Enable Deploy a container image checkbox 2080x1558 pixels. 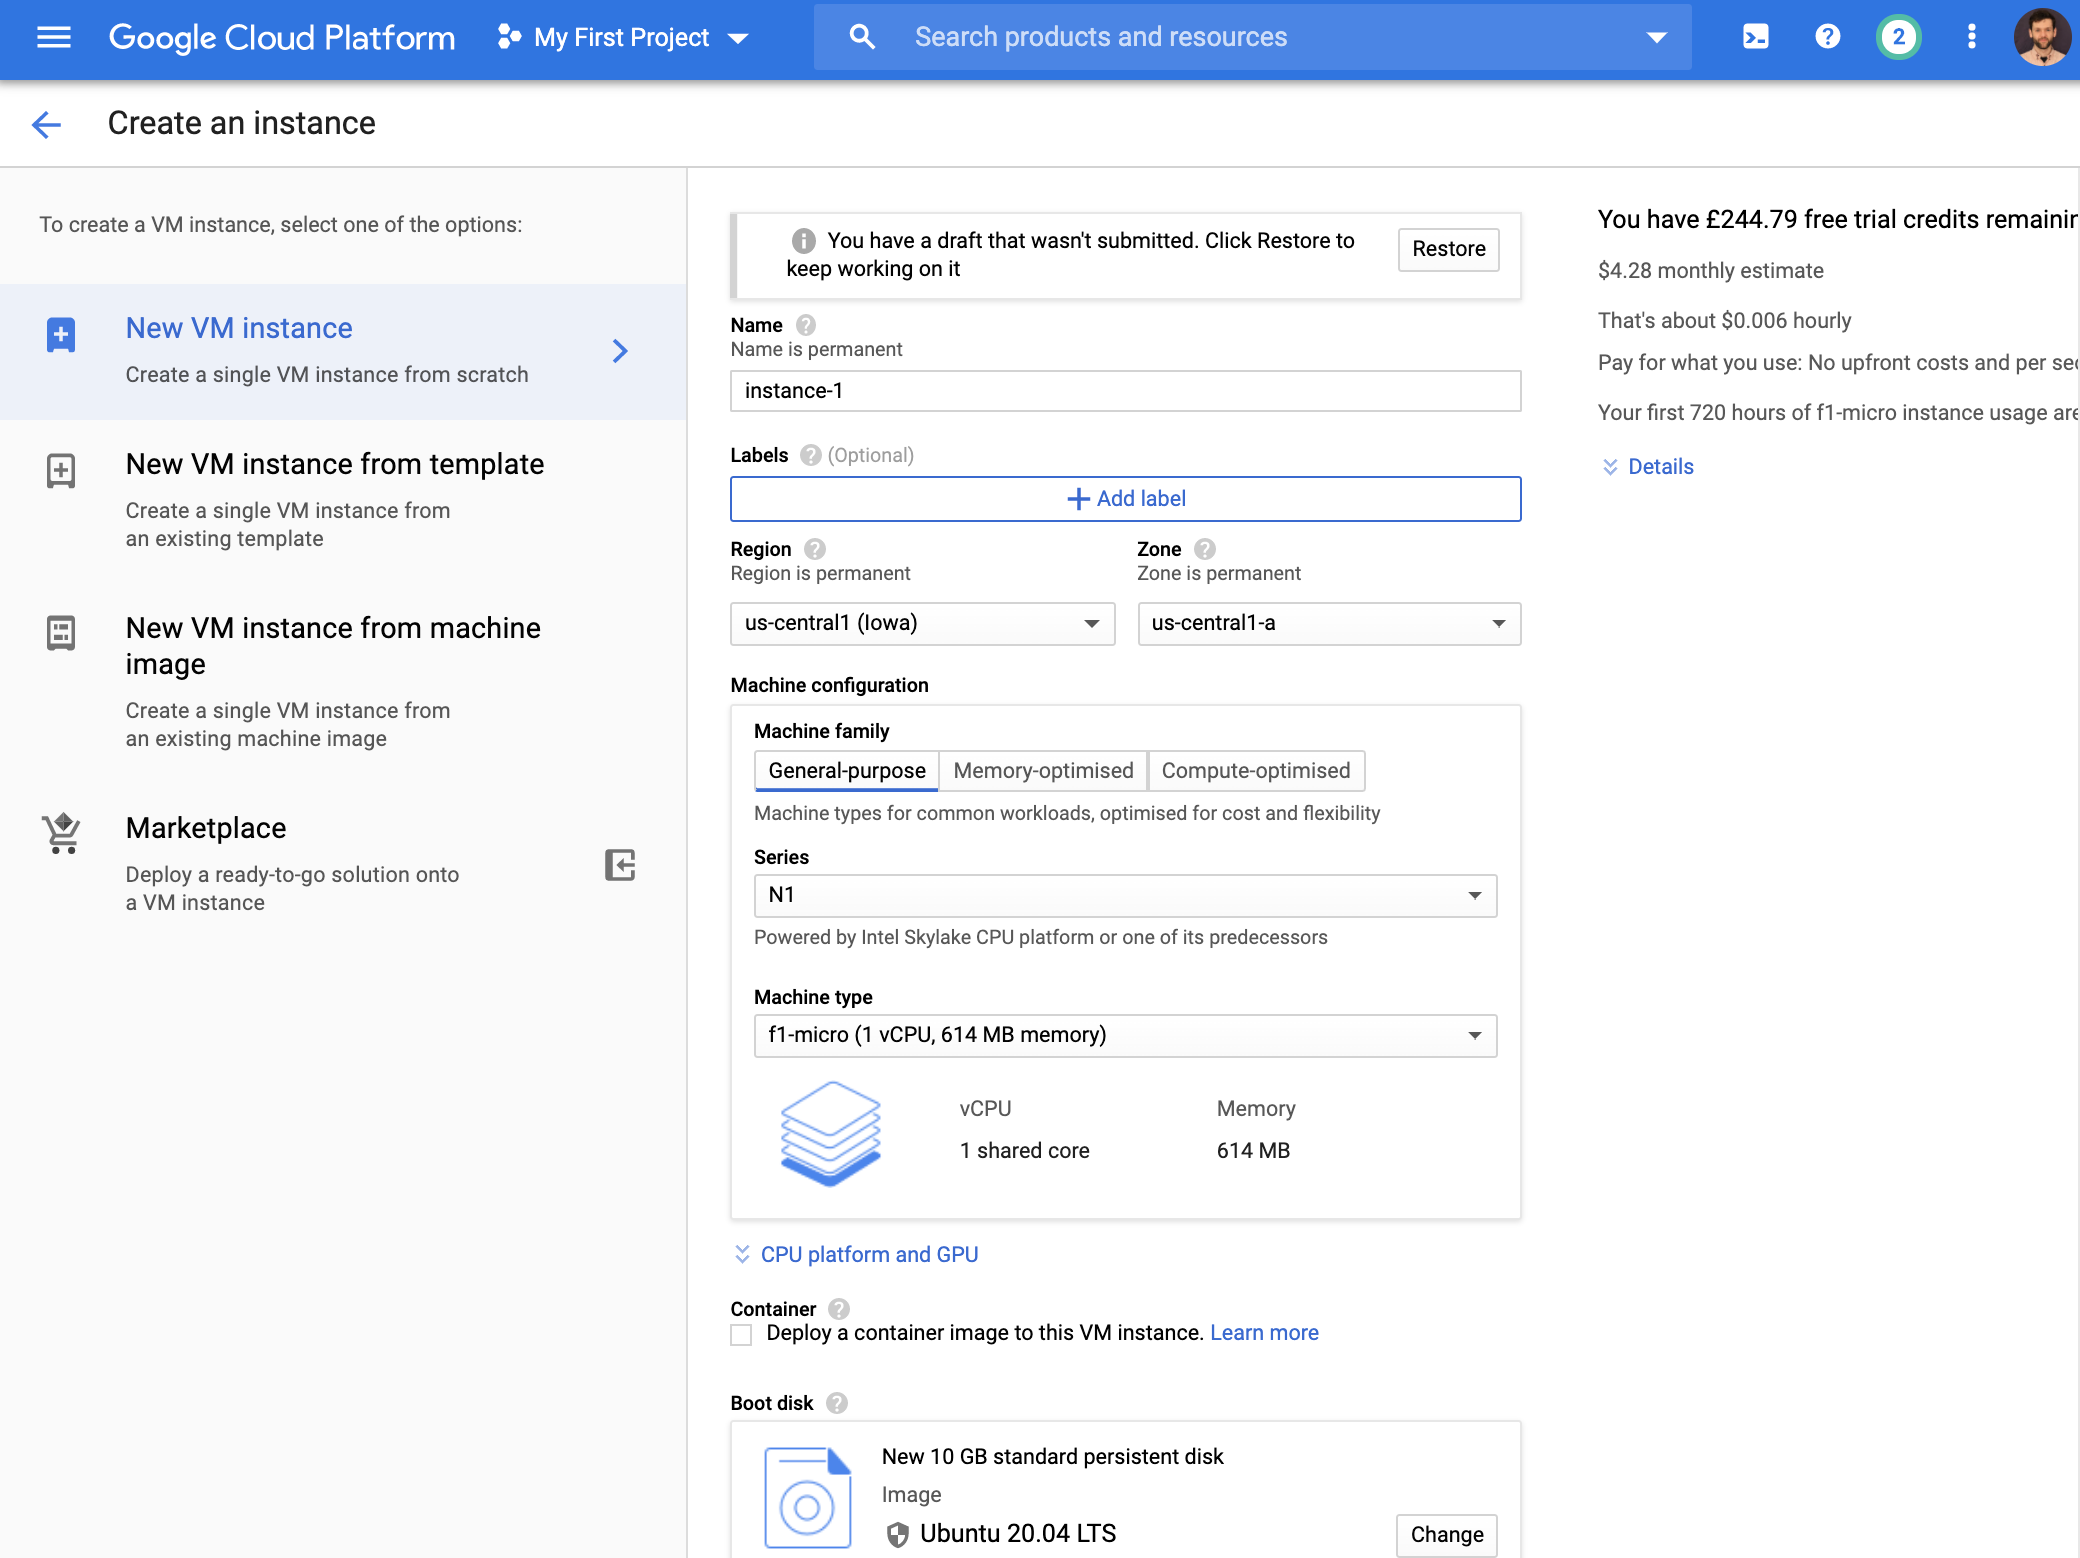click(x=741, y=1334)
